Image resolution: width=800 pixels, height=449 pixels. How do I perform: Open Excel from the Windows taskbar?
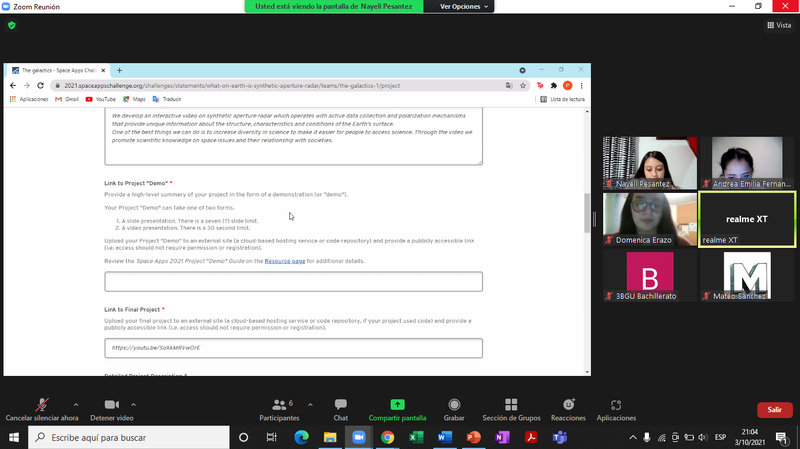[416, 438]
